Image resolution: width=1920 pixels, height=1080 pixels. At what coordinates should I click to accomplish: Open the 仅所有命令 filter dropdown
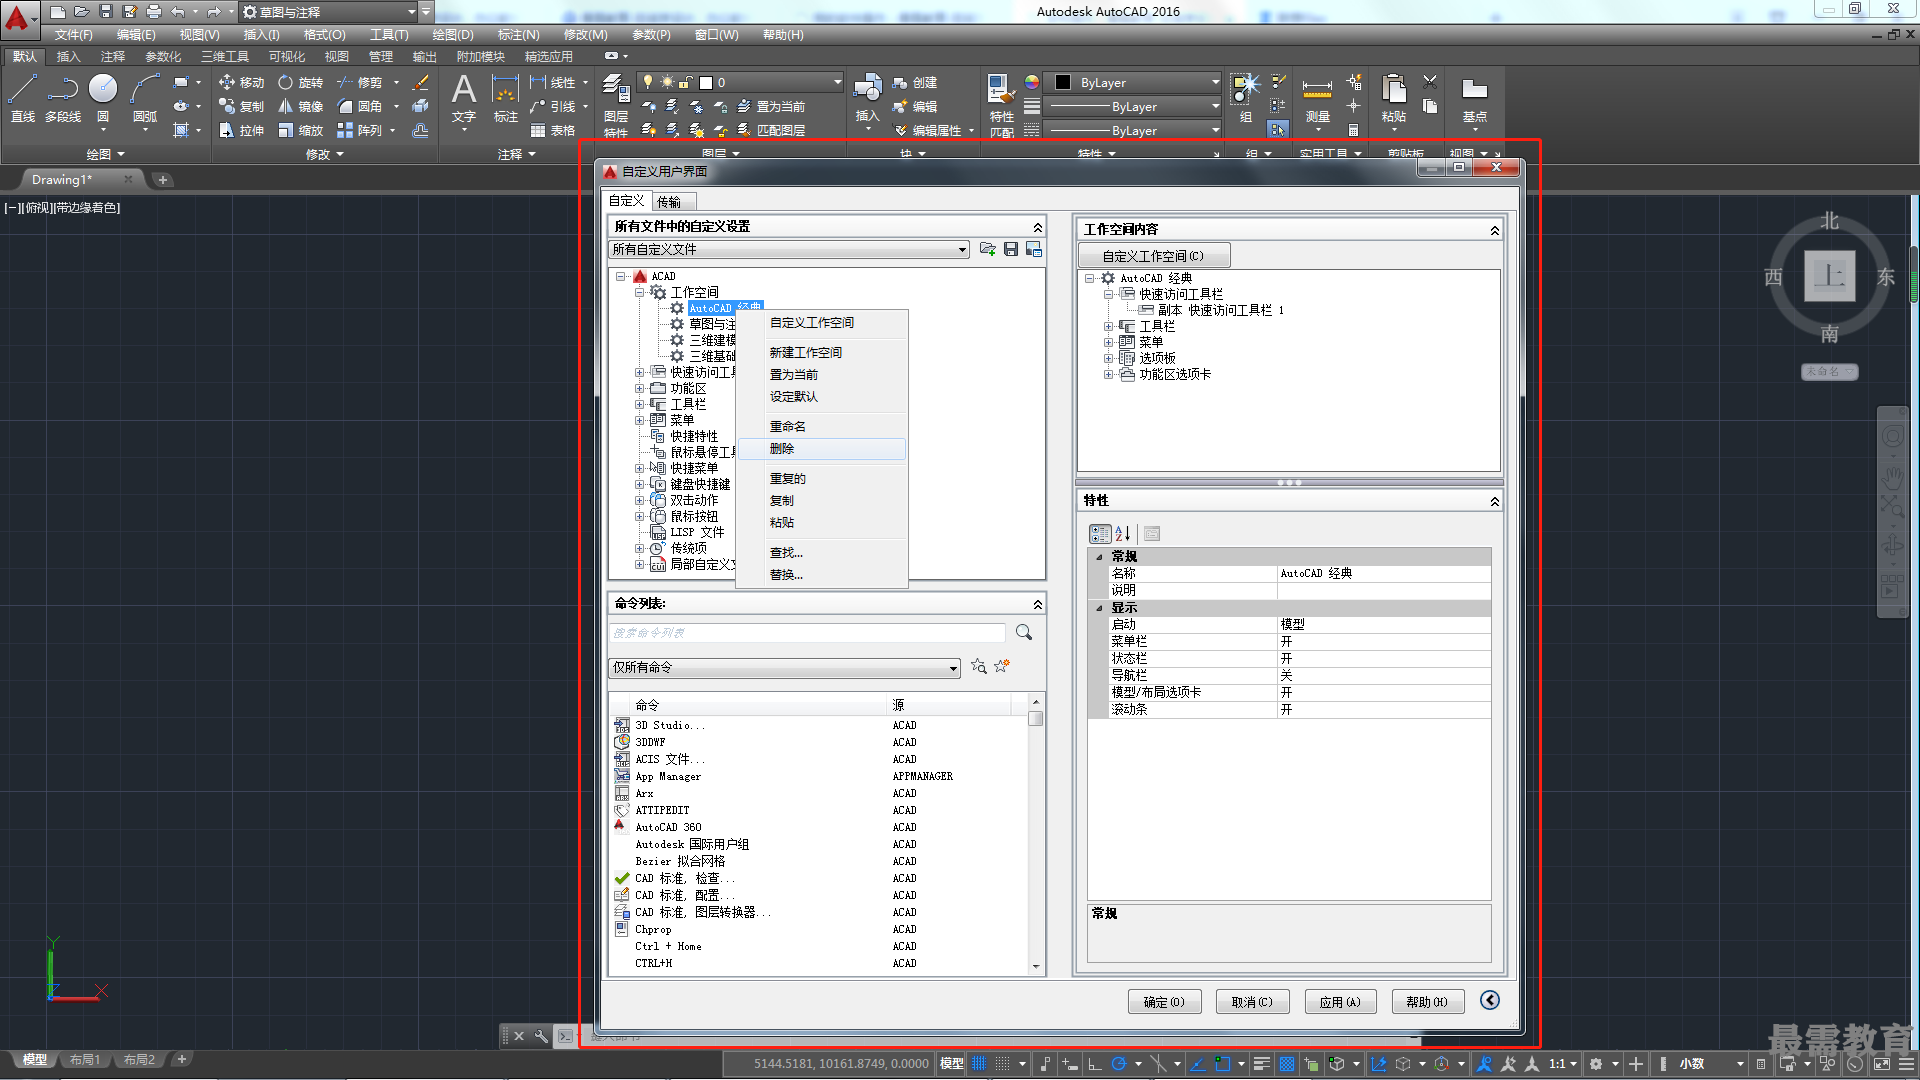tap(784, 667)
